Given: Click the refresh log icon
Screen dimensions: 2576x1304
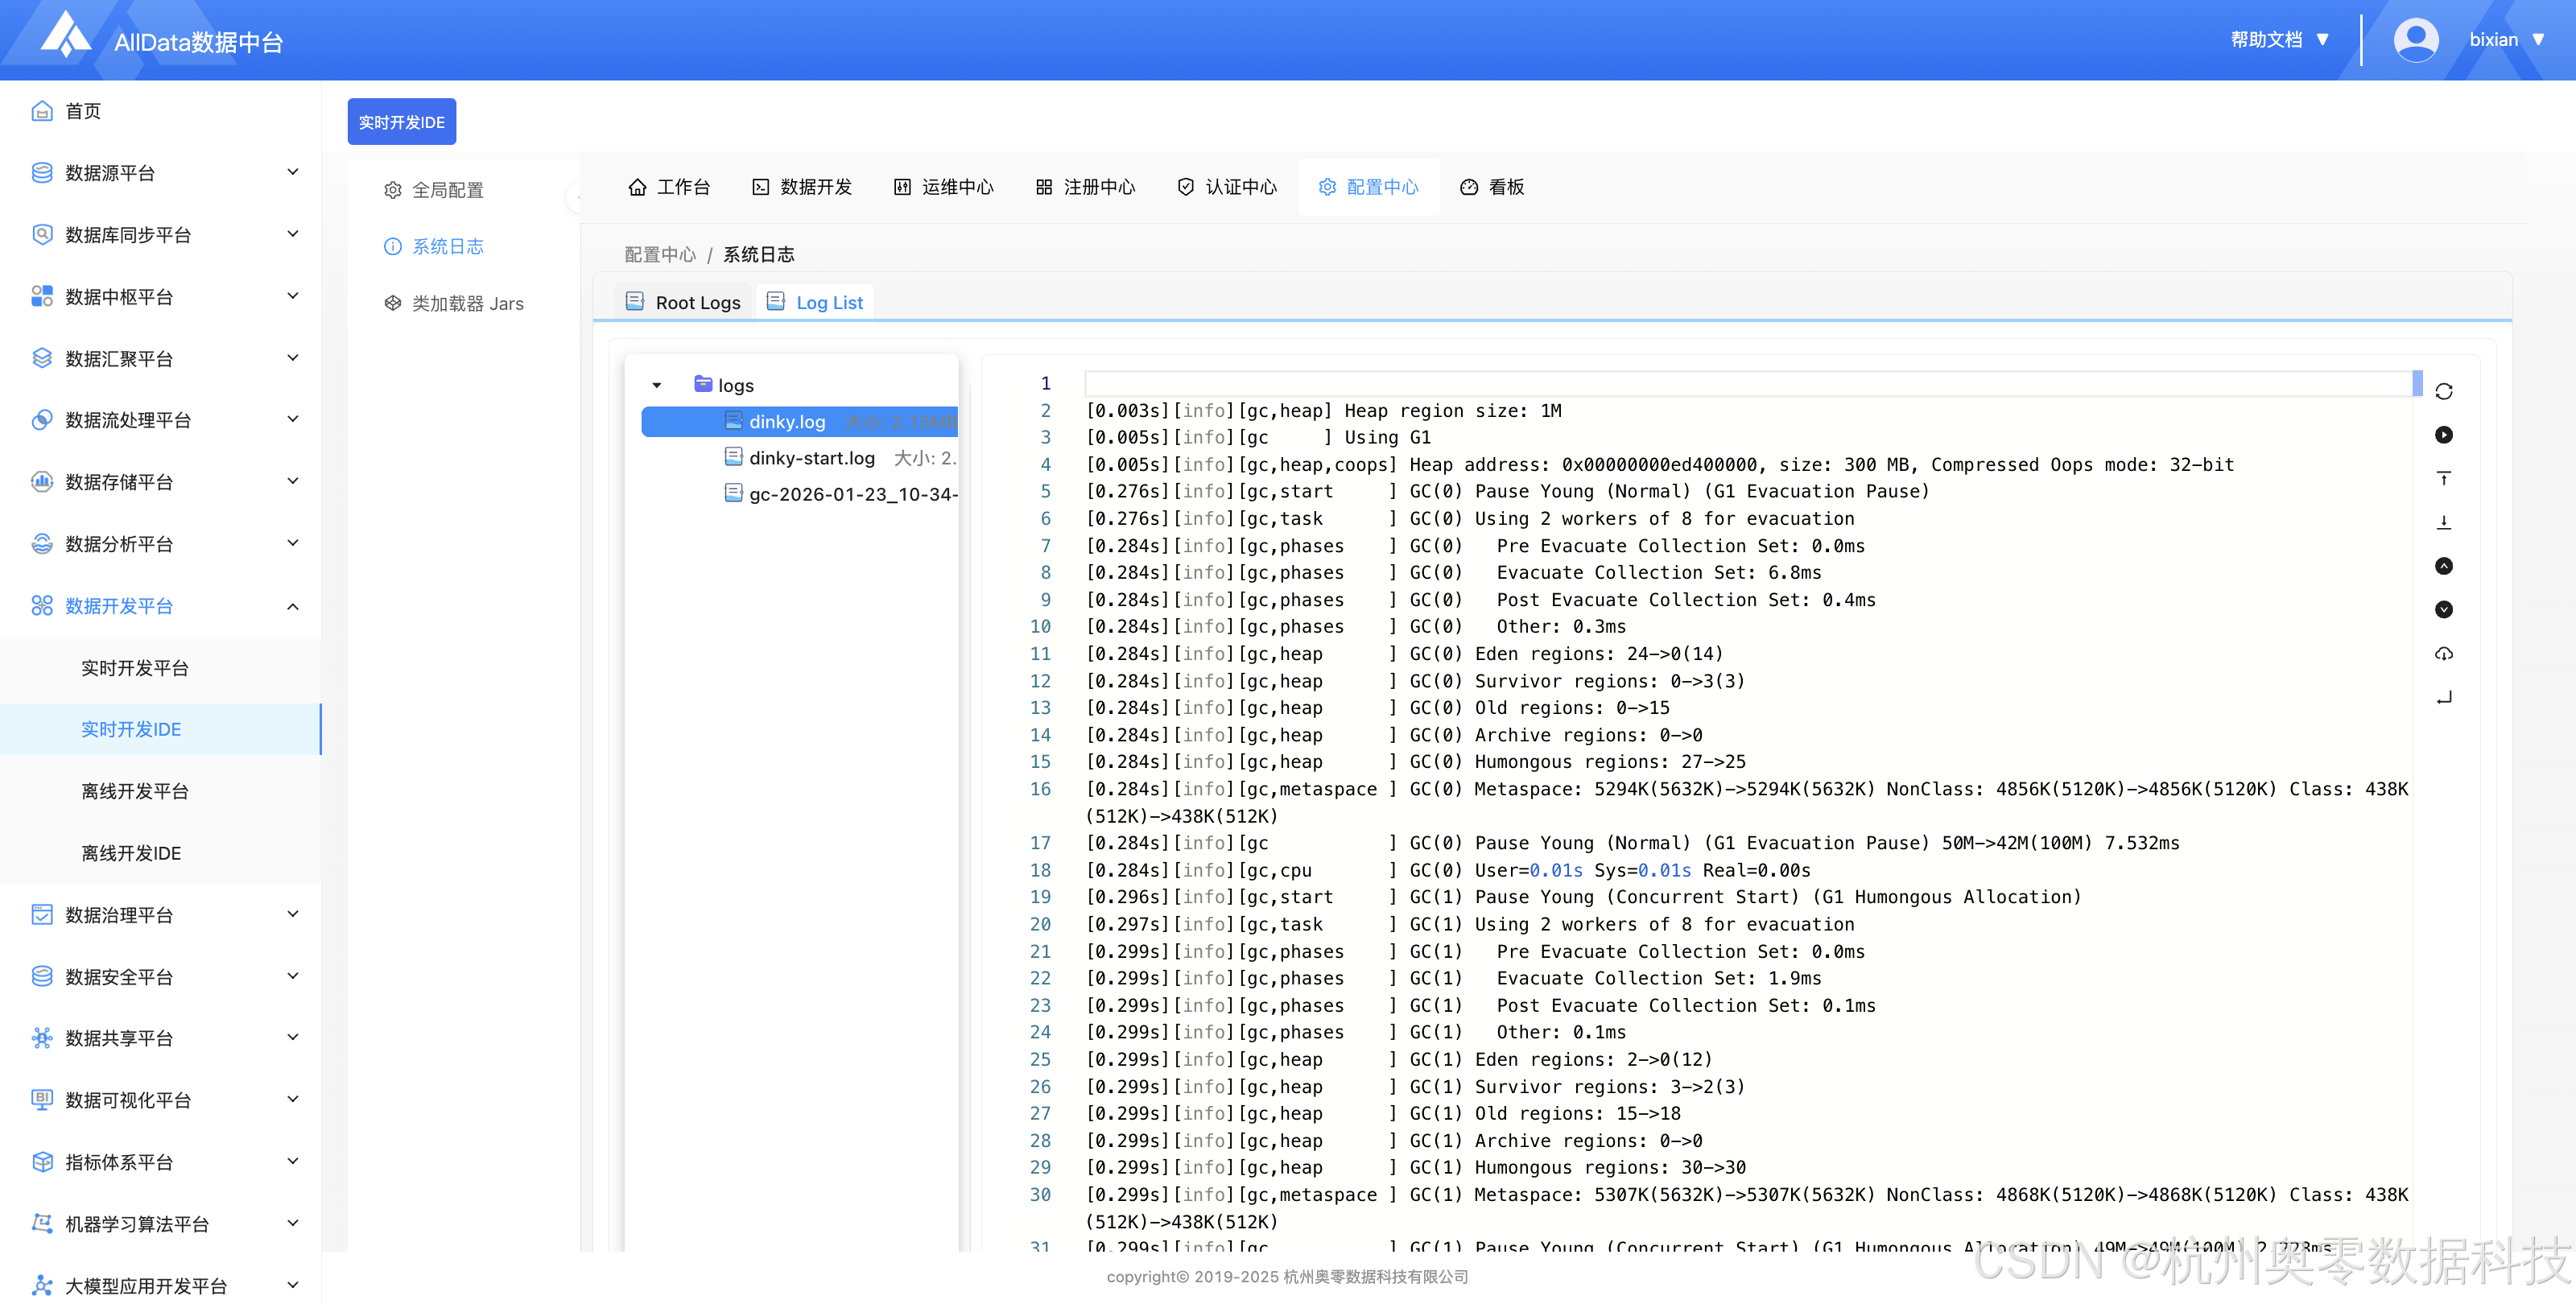Looking at the screenshot, I should (2443, 391).
